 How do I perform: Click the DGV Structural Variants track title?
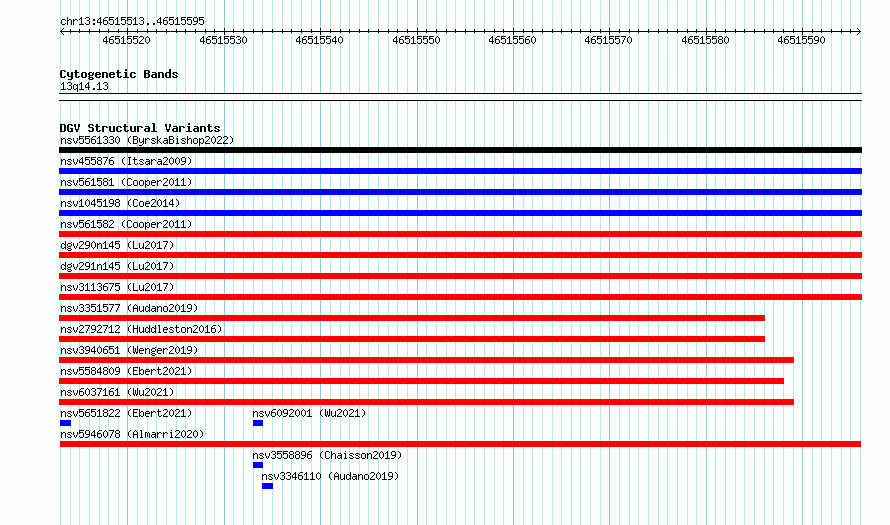pos(140,128)
